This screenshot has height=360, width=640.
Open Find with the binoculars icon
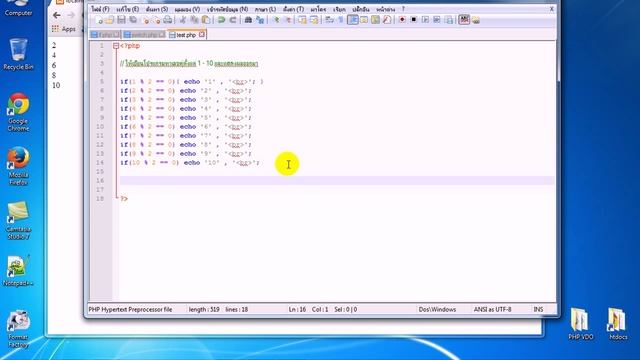[248, 20]
